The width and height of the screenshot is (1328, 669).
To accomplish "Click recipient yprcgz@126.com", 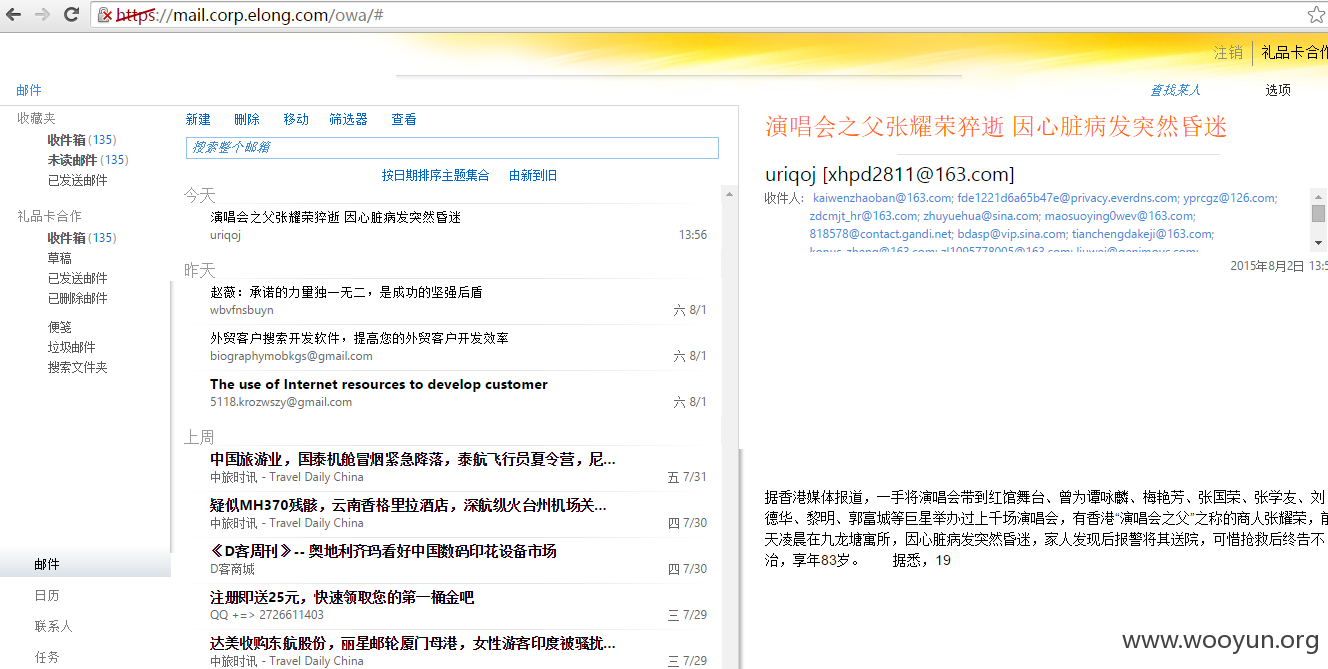I will (x=1229, y=198).
